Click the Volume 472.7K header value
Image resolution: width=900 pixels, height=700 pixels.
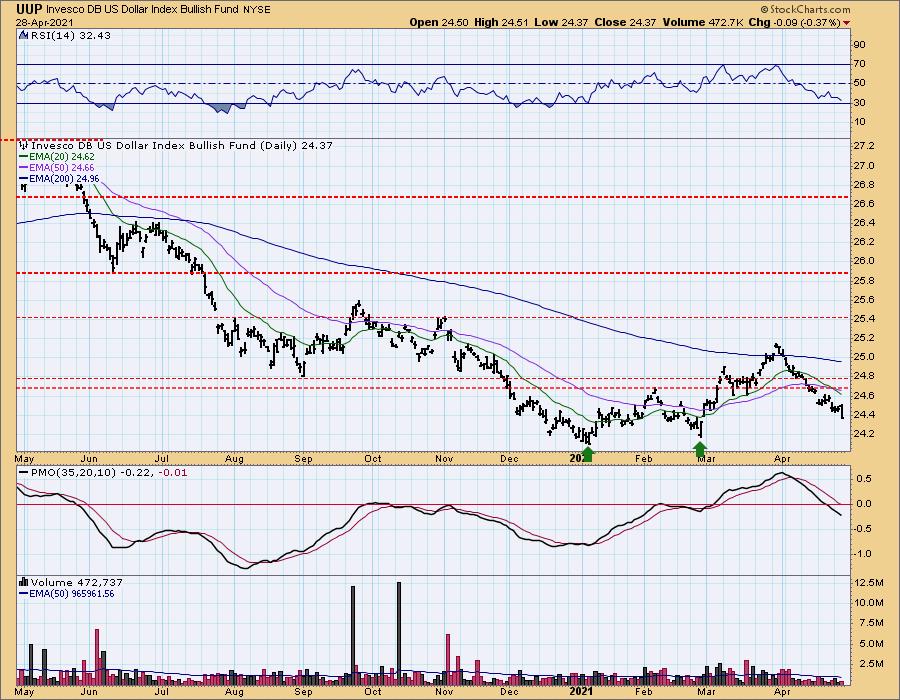pyautogui.click(x=704, y=22)
